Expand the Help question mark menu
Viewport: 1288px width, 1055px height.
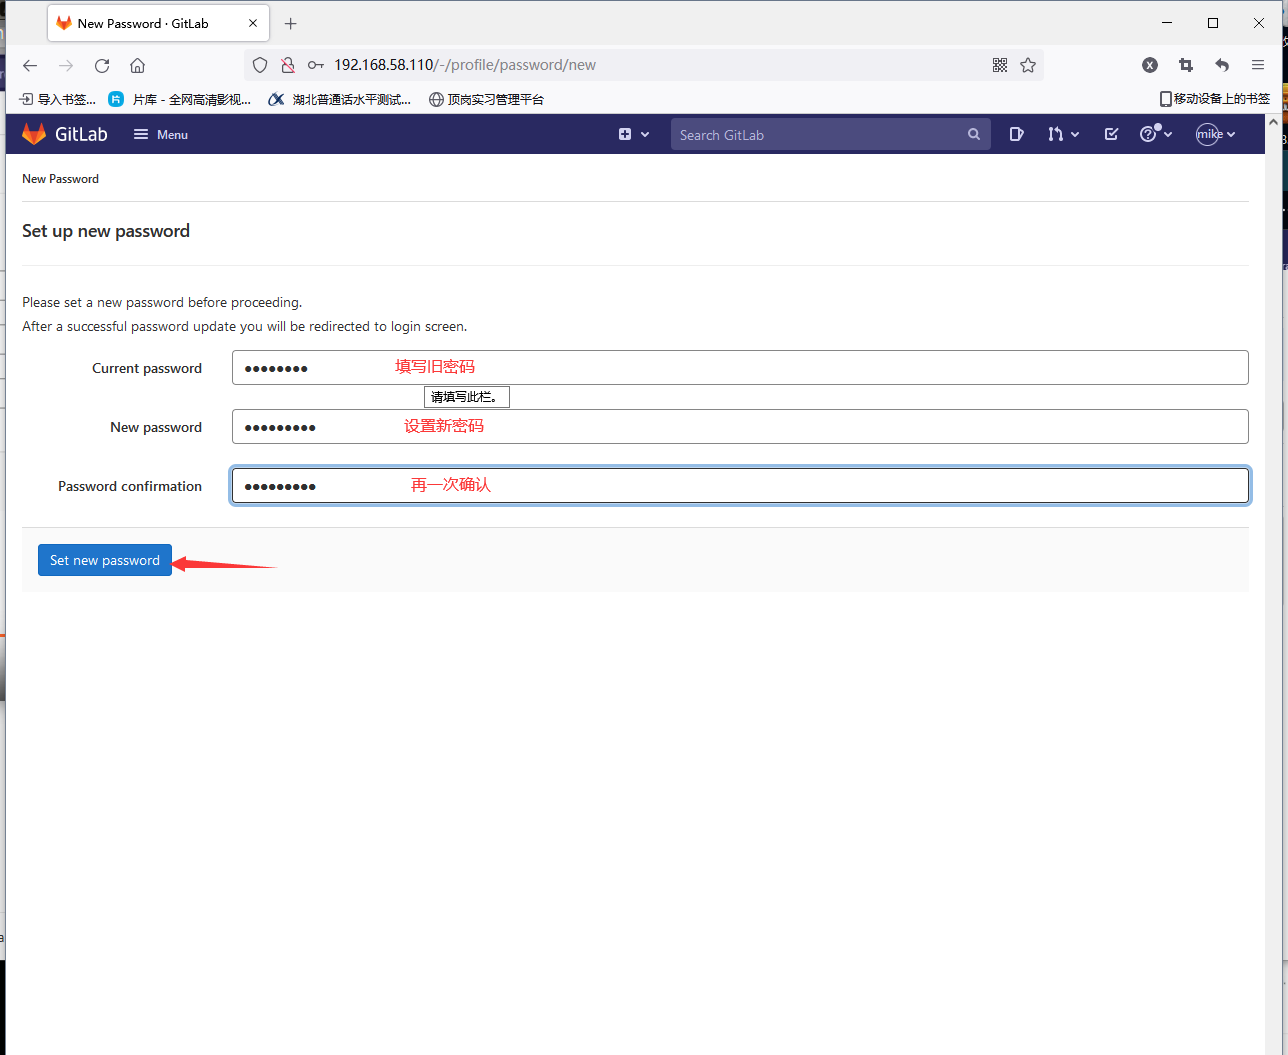coord(1156,134)
